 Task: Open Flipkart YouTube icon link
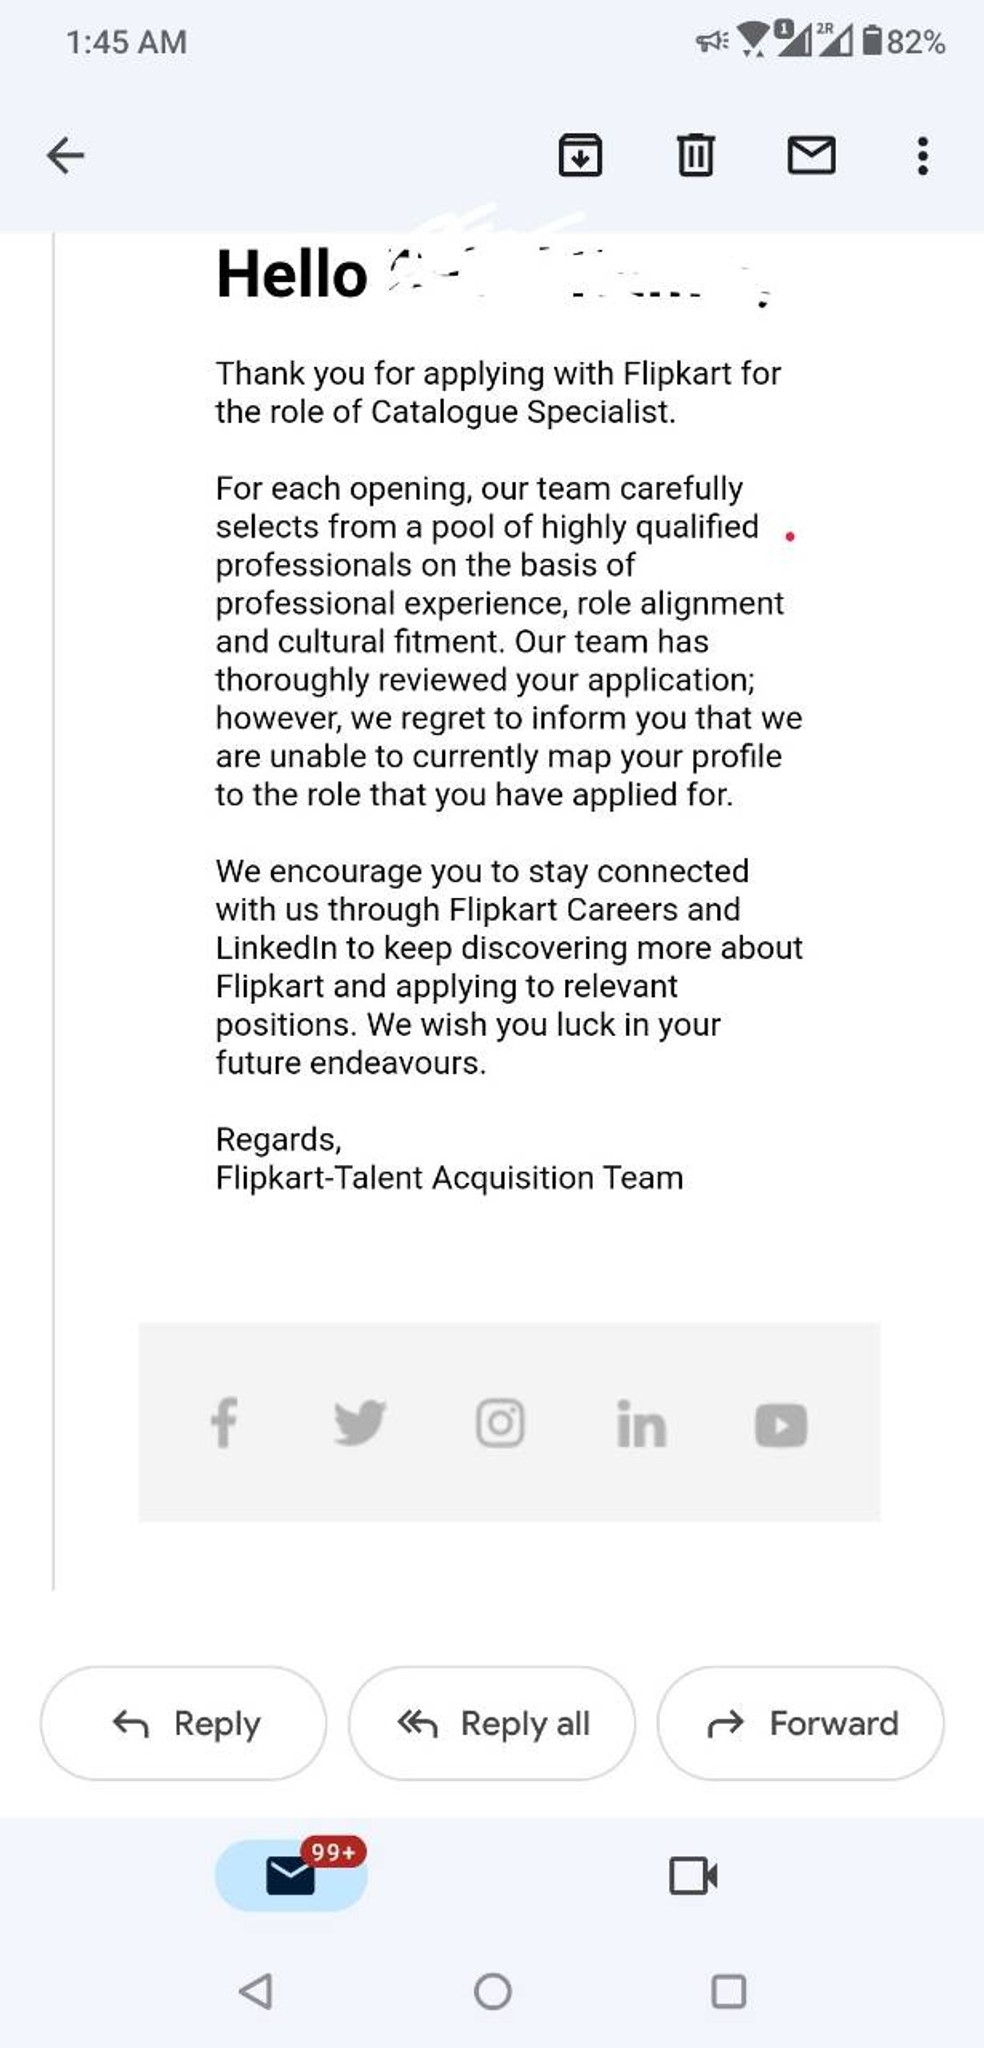coord(781,1424)
